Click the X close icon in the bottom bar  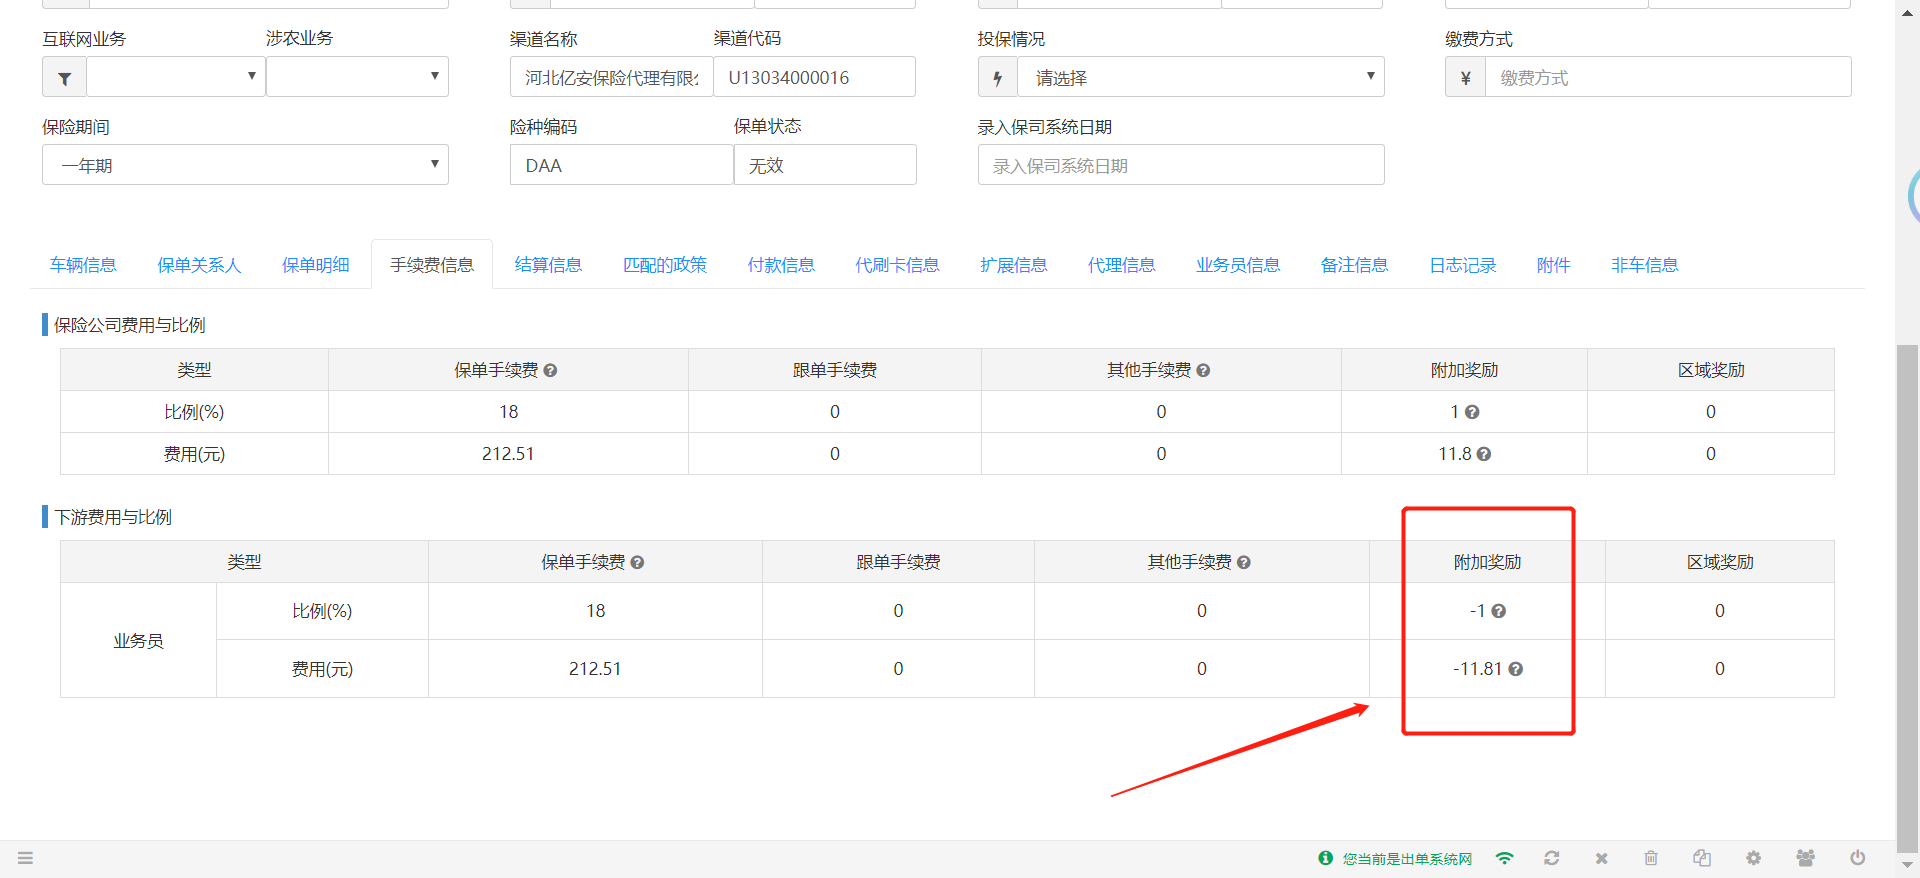click(x=1601, y=858)
